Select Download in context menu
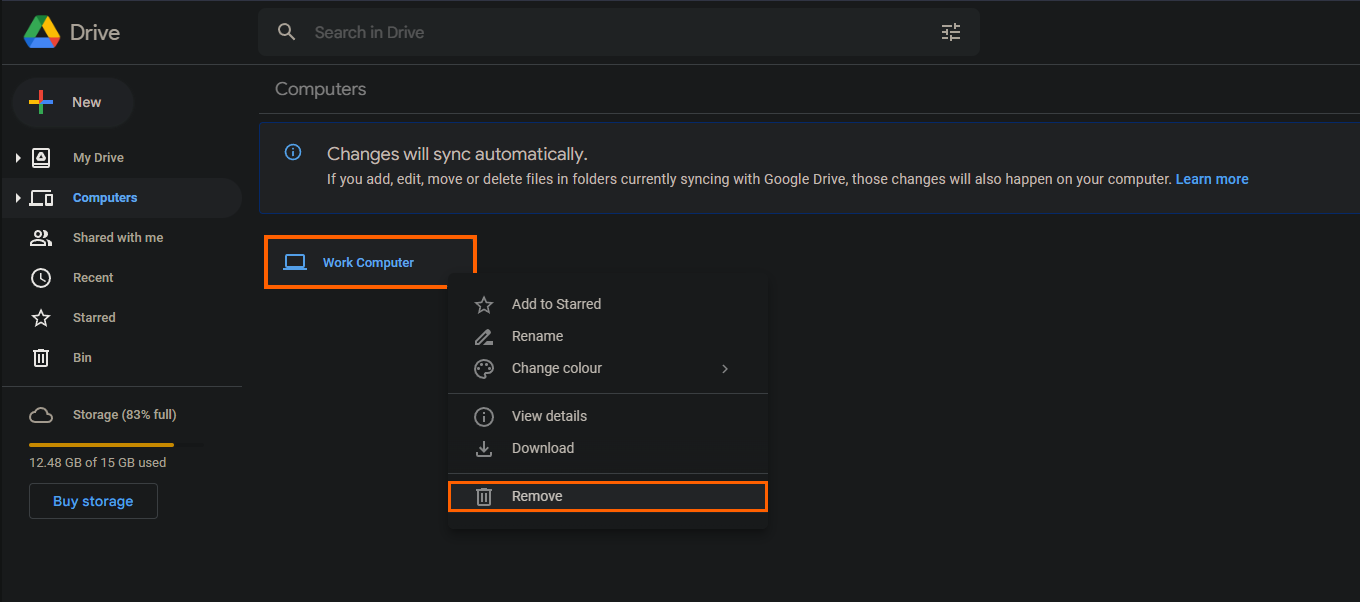 click(x=608, y=448)
